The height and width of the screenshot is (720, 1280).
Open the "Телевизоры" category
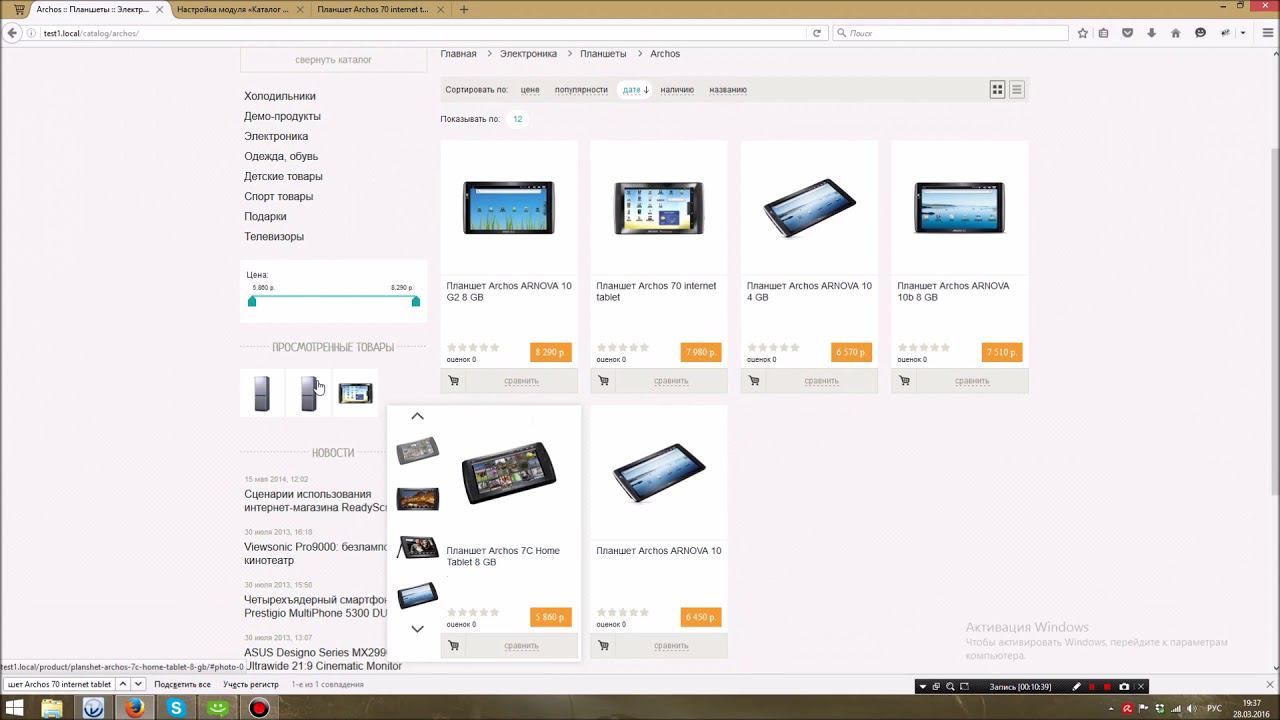click(274, 237)
